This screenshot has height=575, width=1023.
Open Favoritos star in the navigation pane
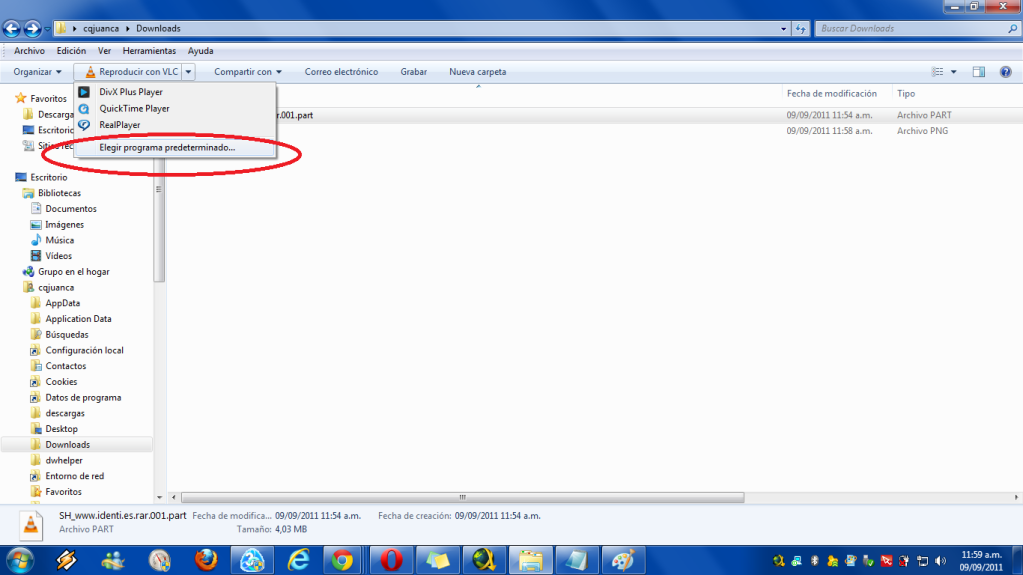[x=41, y=99]
